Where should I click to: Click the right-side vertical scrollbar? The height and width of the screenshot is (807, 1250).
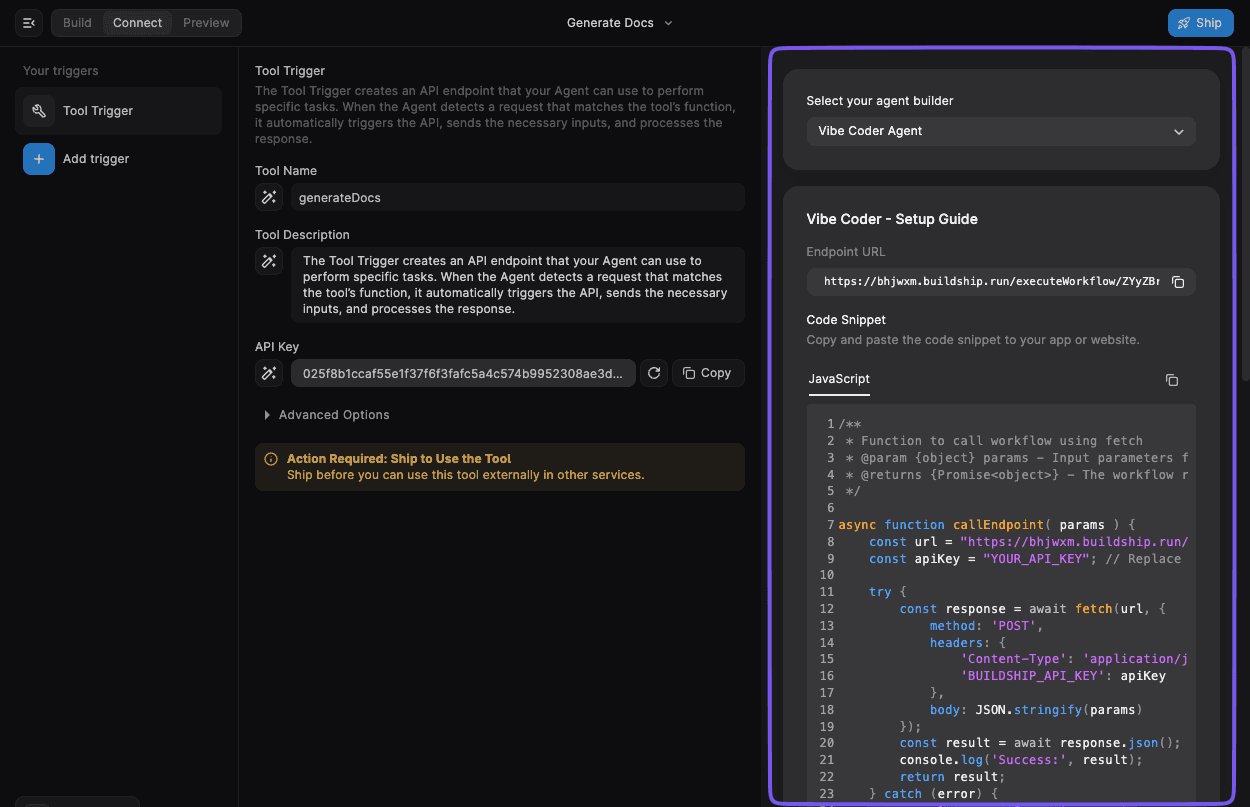[x=1245, y=215]
